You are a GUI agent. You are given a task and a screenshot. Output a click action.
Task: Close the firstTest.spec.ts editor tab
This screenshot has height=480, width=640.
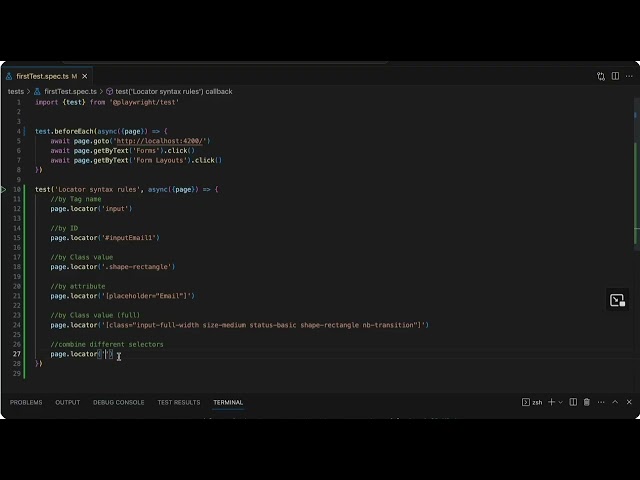point(84,76)
